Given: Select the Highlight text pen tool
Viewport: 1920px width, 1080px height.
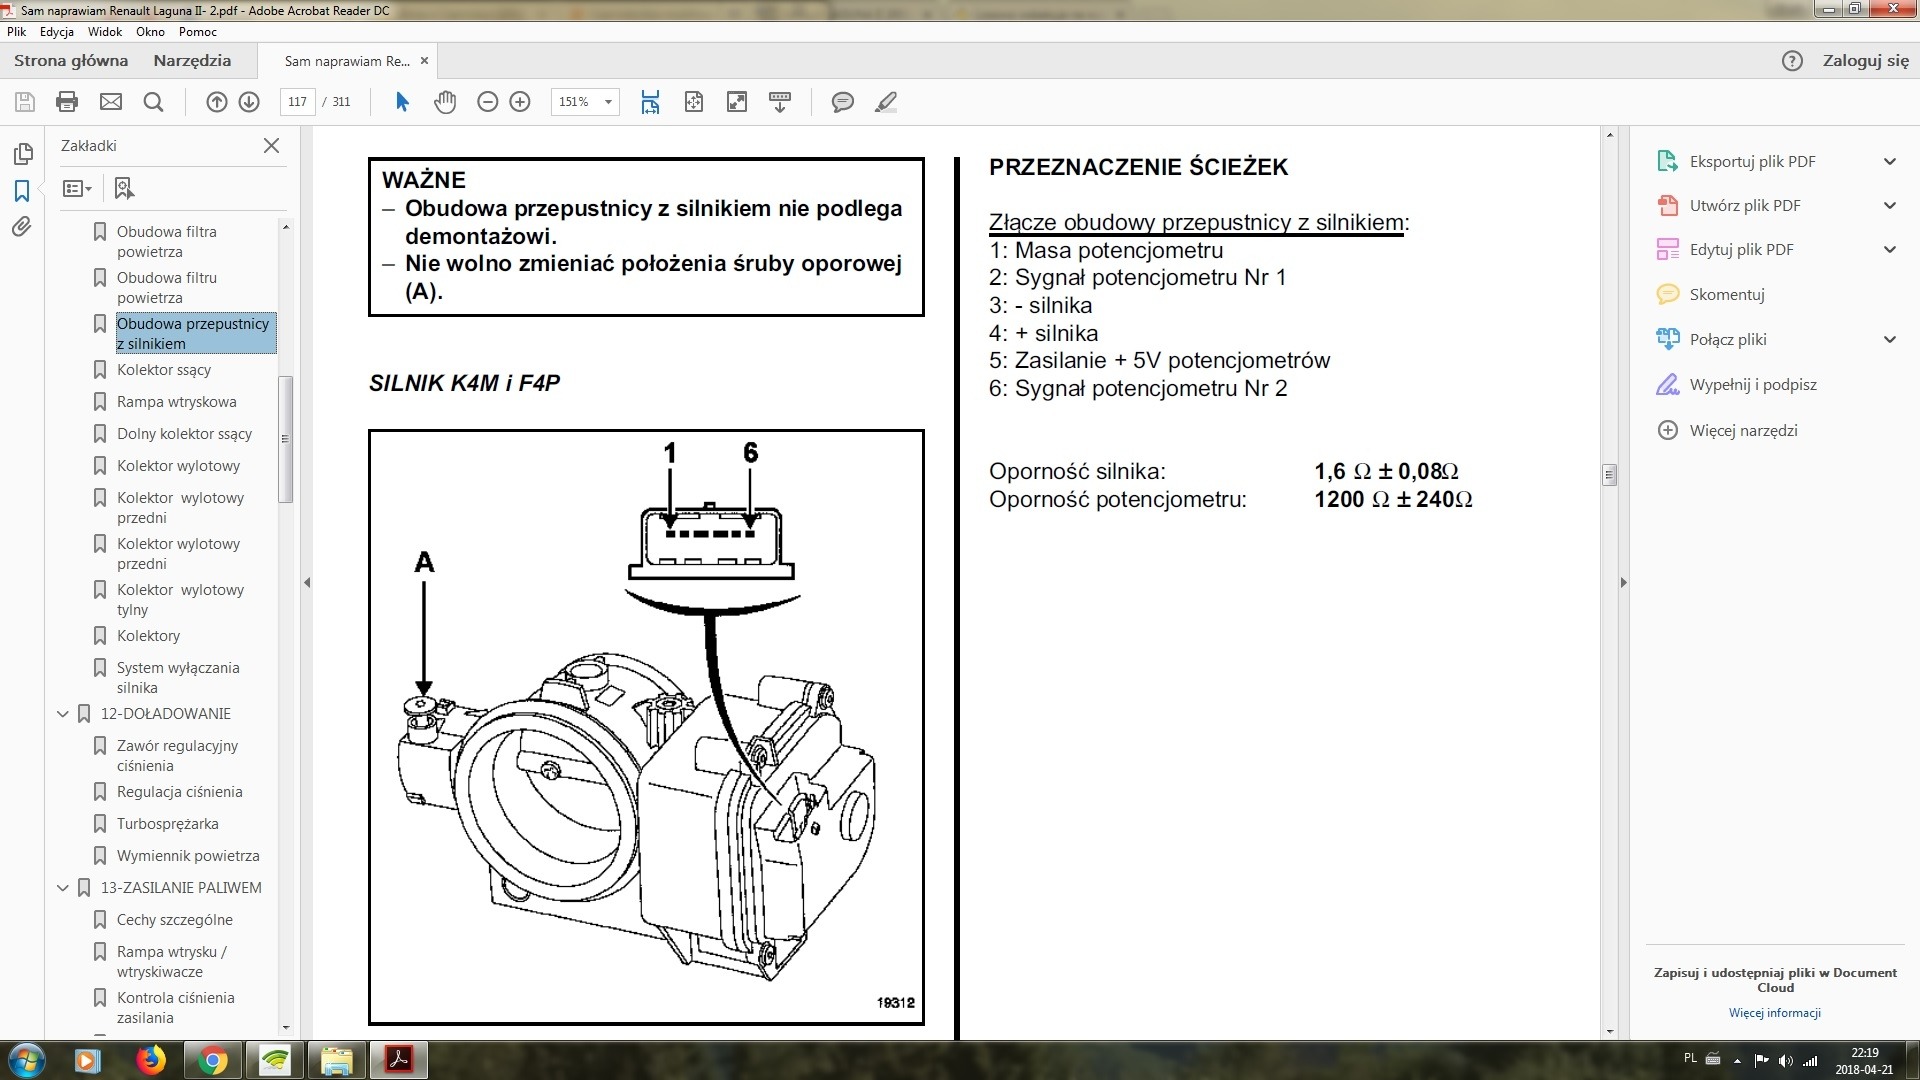Looking at the screenshot, I should 885,101.
